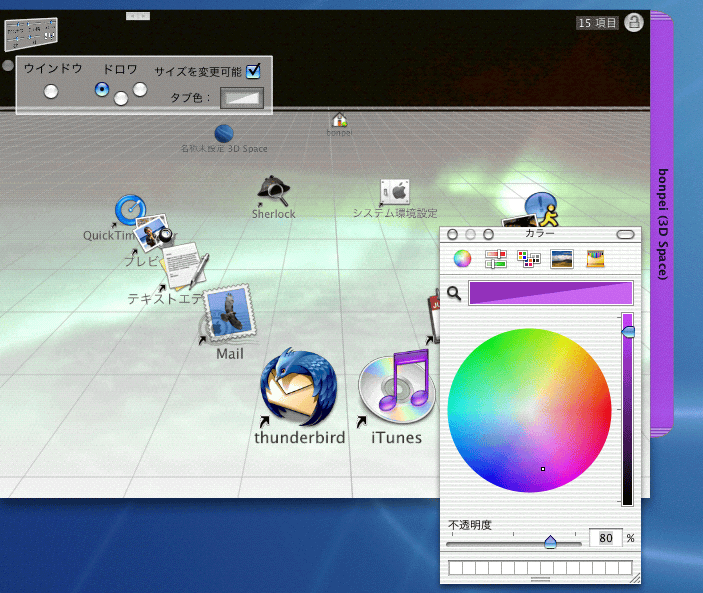This screenshot has width=703, height=593.
Task: Click the first saved color swatch slot
Action: coord(456,568)
